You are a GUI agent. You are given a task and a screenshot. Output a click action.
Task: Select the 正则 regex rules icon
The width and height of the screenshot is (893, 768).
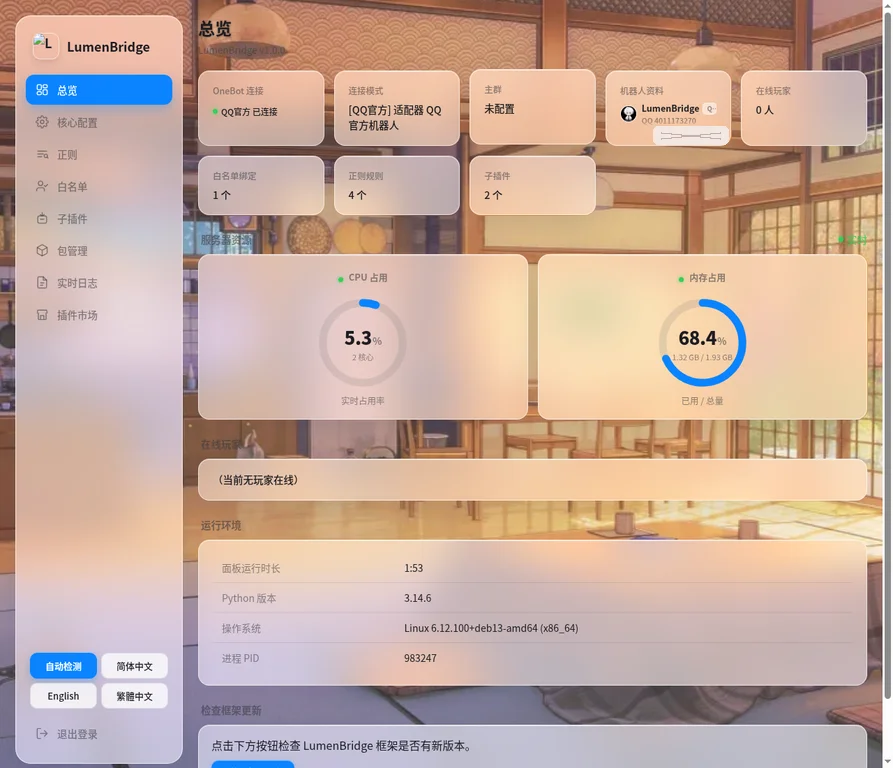click(42, 154)
